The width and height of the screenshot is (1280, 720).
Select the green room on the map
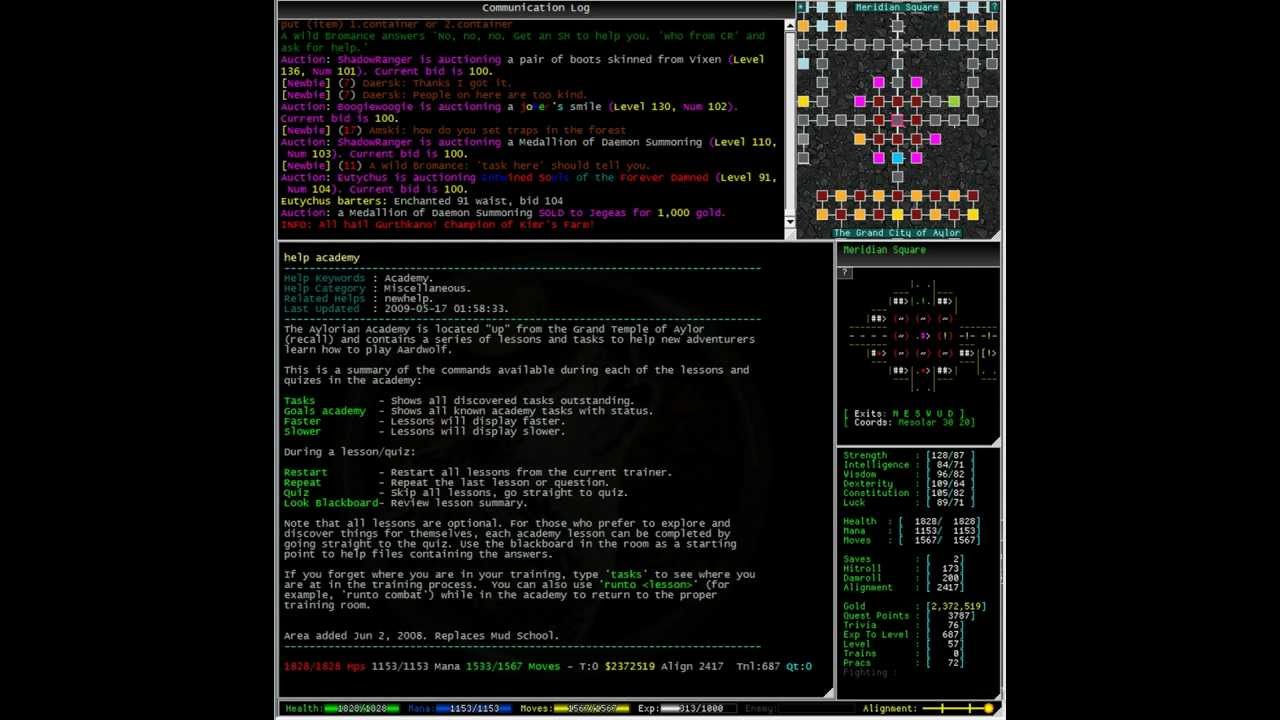point(954,101)
